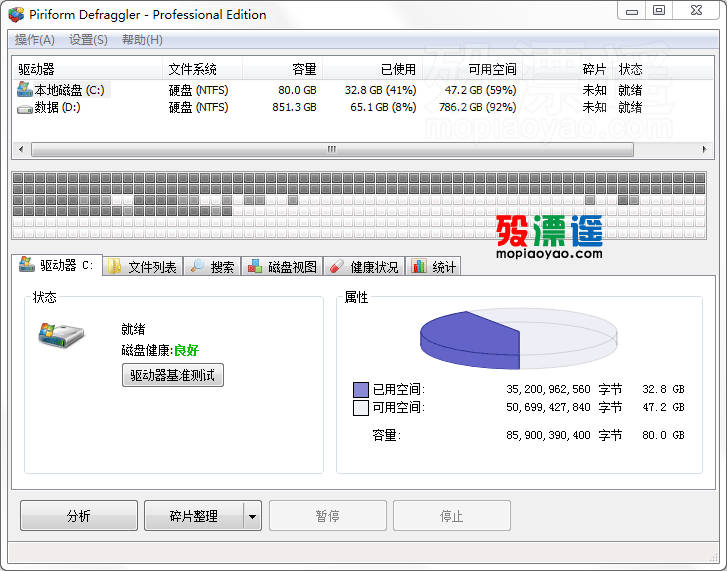Click the 50,699,427,840 bytes value
The height and width of the screenshot is (571, 727).
tap(548, 407)
